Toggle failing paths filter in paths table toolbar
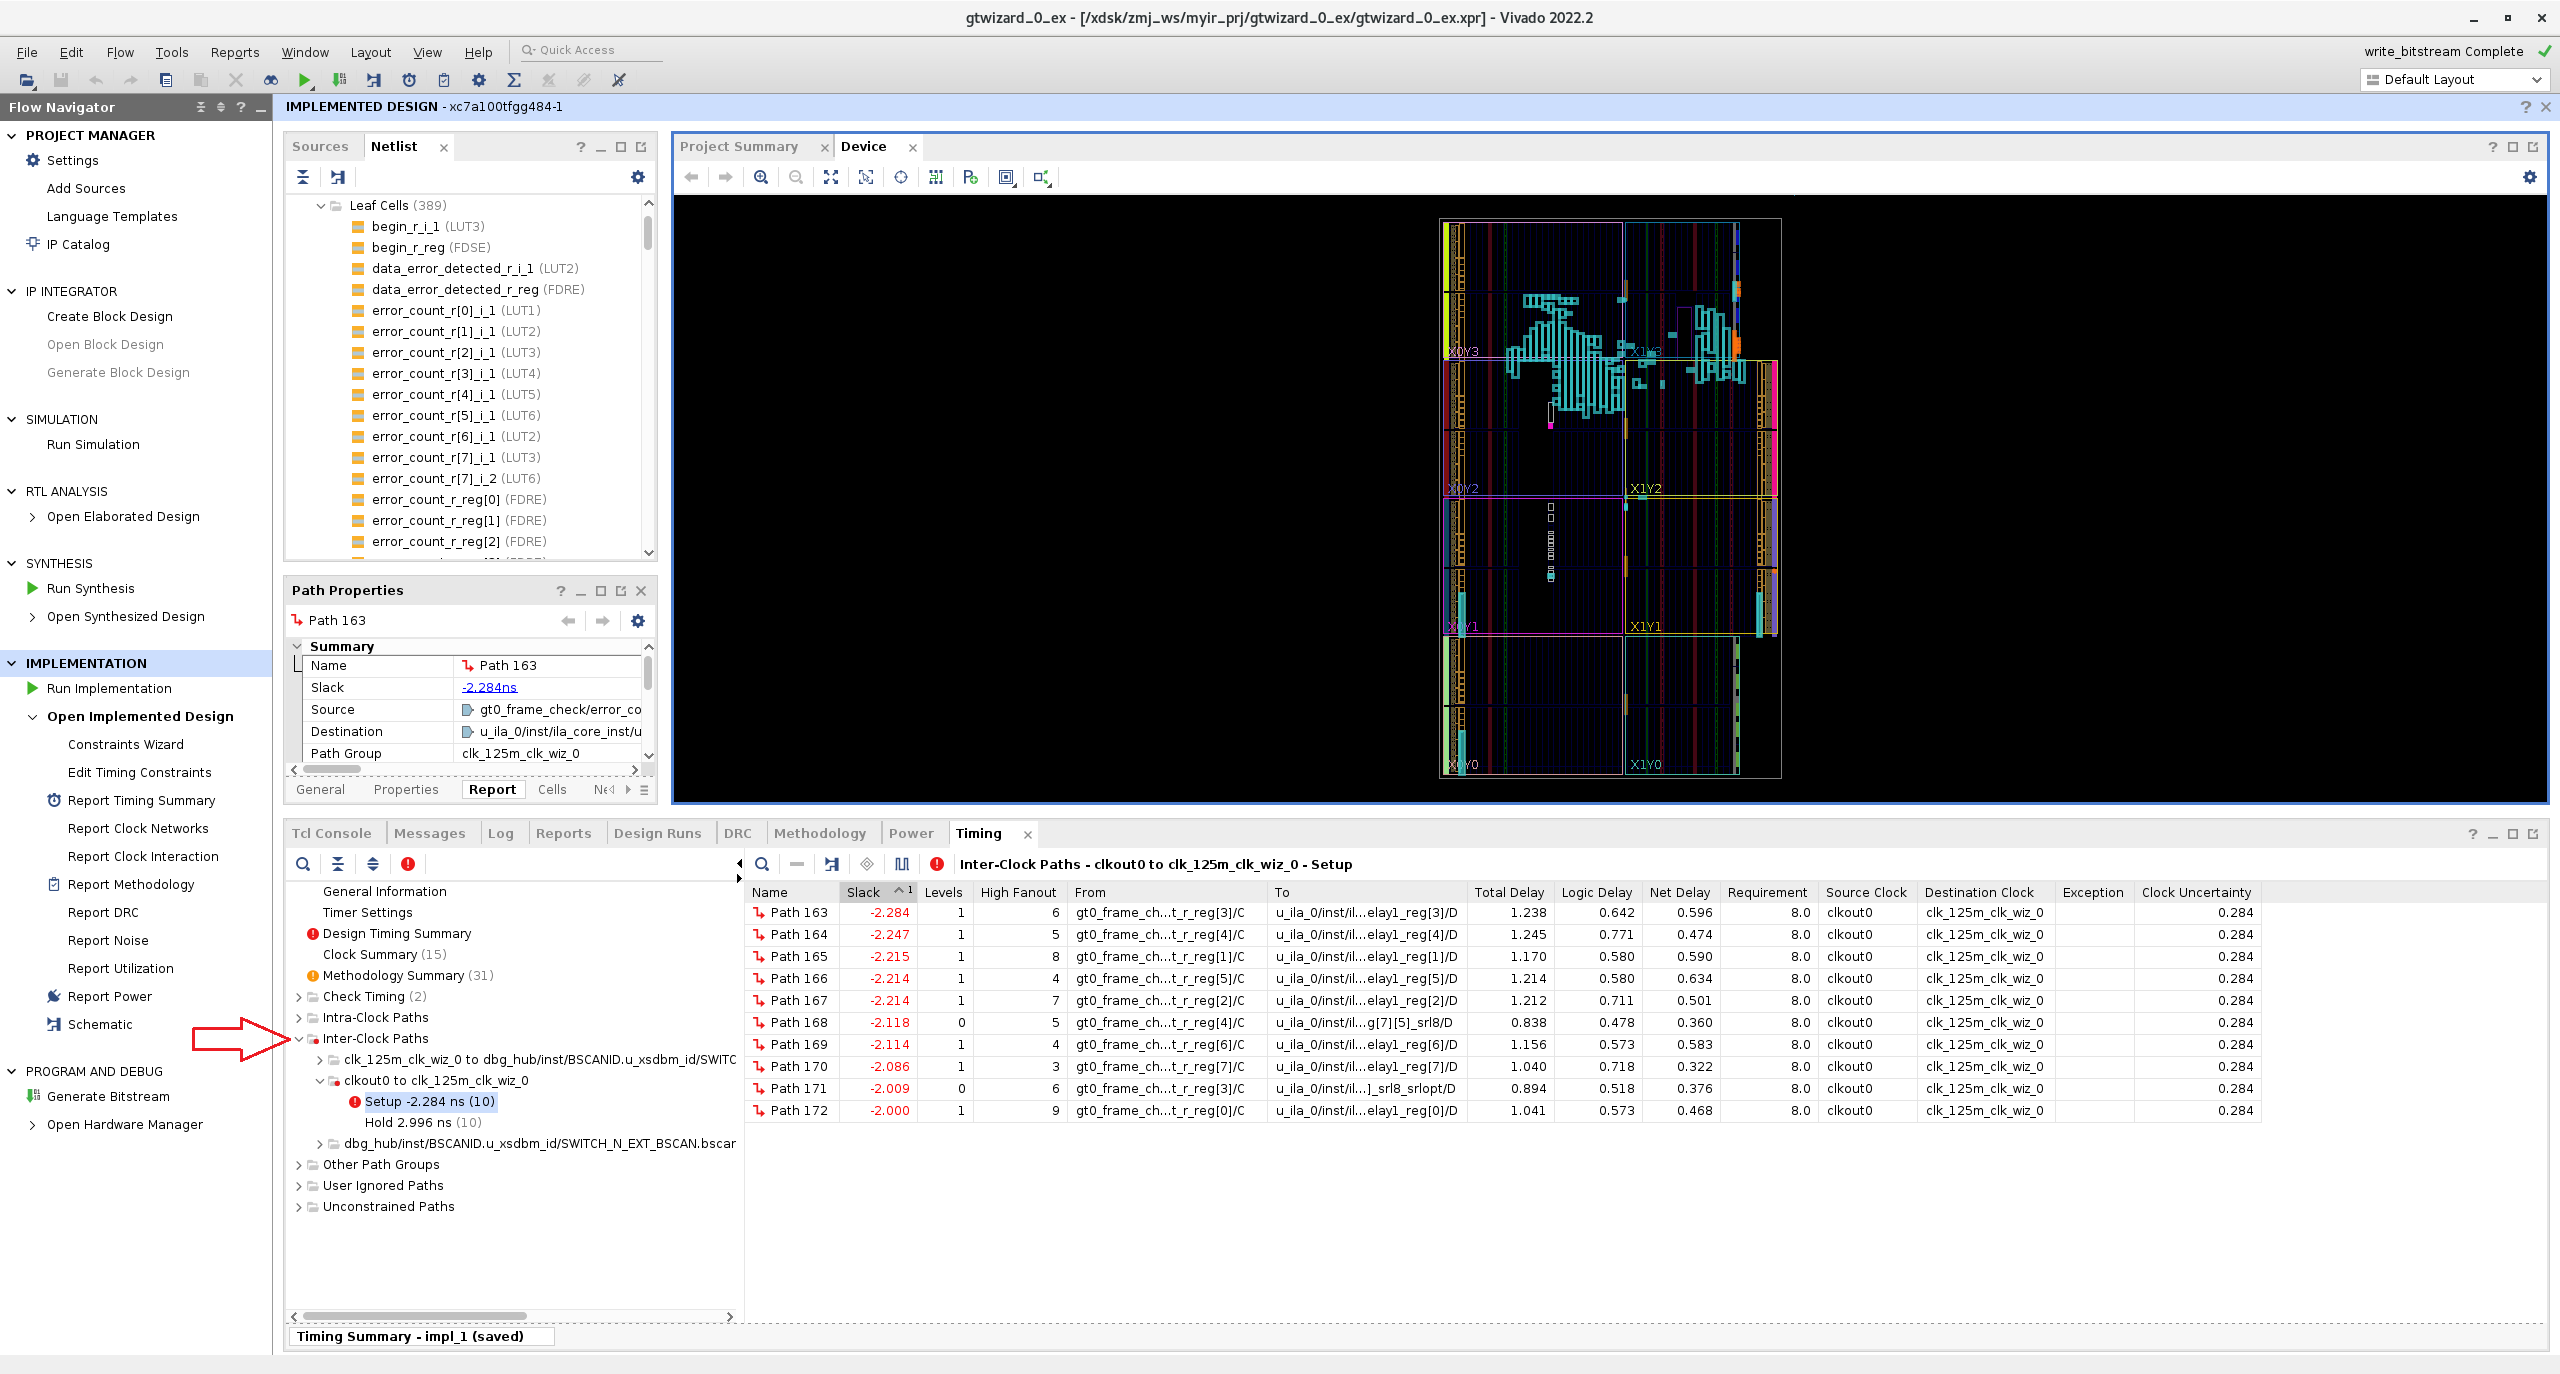2560x1374 pixels. click(937, 864)
